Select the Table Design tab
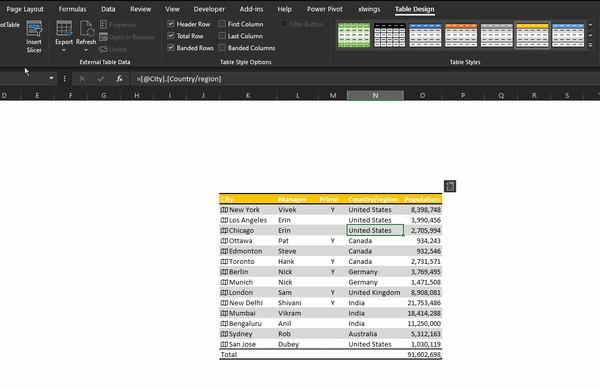This screenshot has height=388, width=600. point(414,9)
